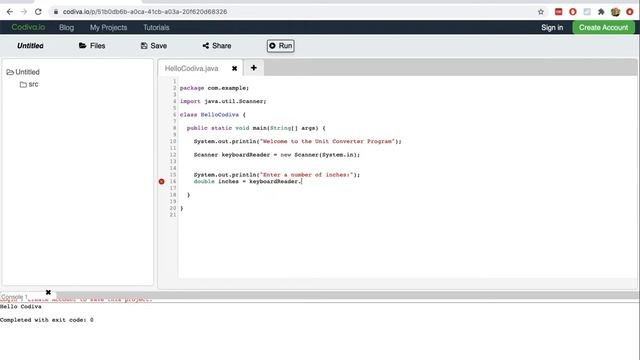Open the browser extensions puzzle icon
640x360 pixels.
(x=601, y=12)
